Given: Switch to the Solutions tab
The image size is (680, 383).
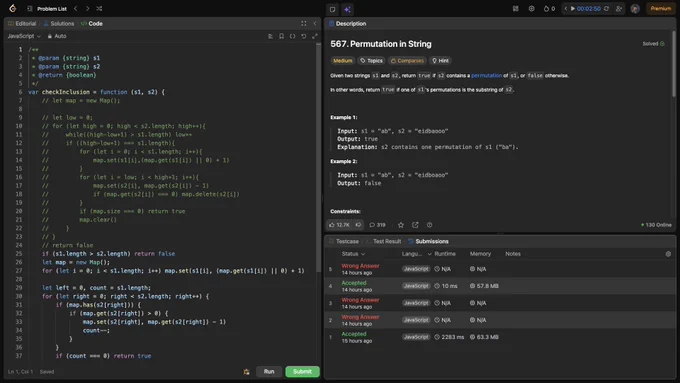Looking at the screenshot, I should click(59, 23).
